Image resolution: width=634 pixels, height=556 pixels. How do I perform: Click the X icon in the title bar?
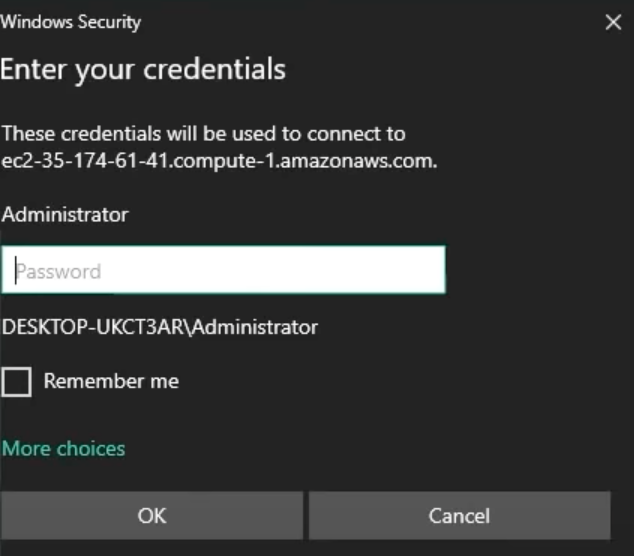(x=613, y=22)
